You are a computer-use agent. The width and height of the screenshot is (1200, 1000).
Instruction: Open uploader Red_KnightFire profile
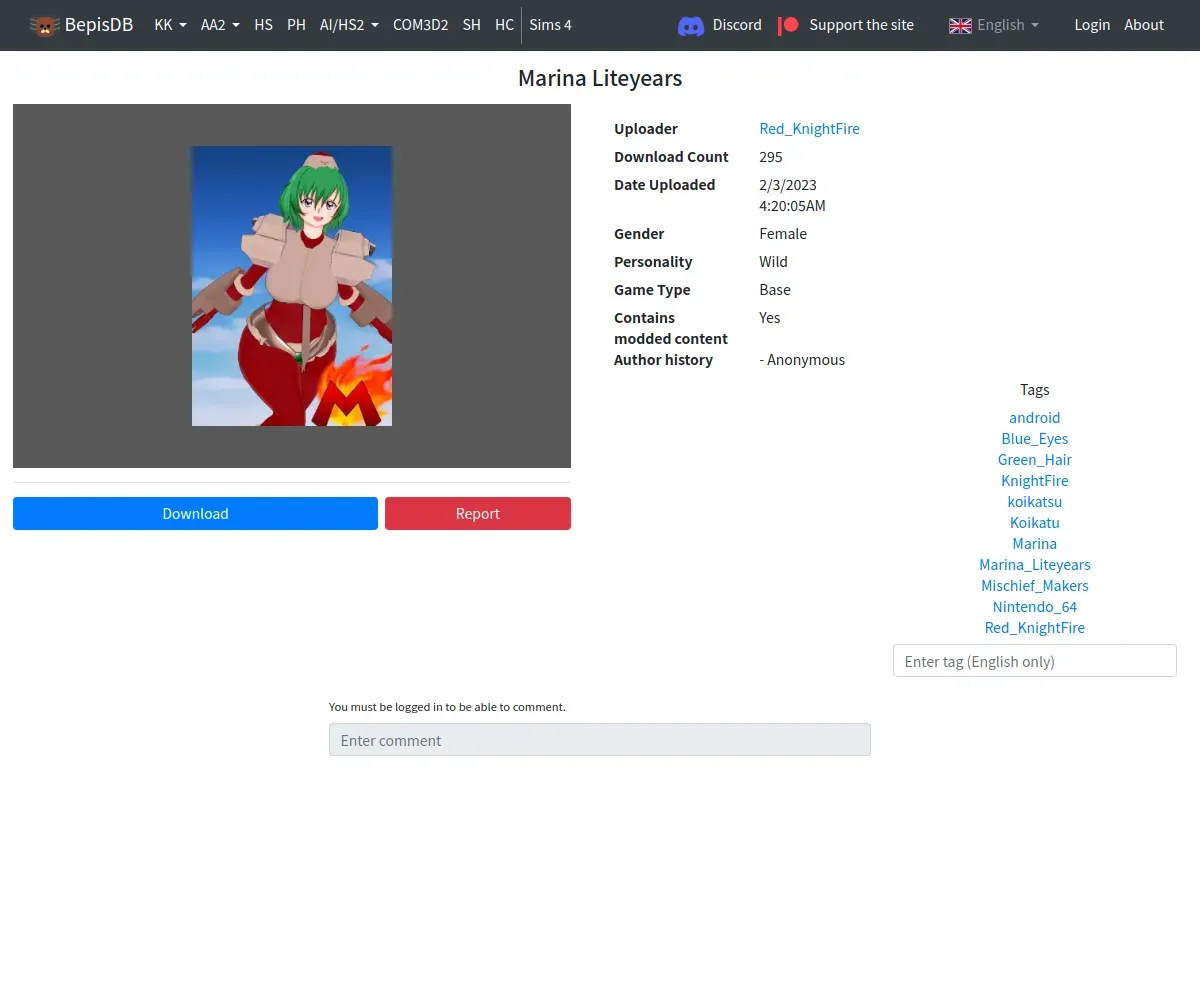pos(809,129)
